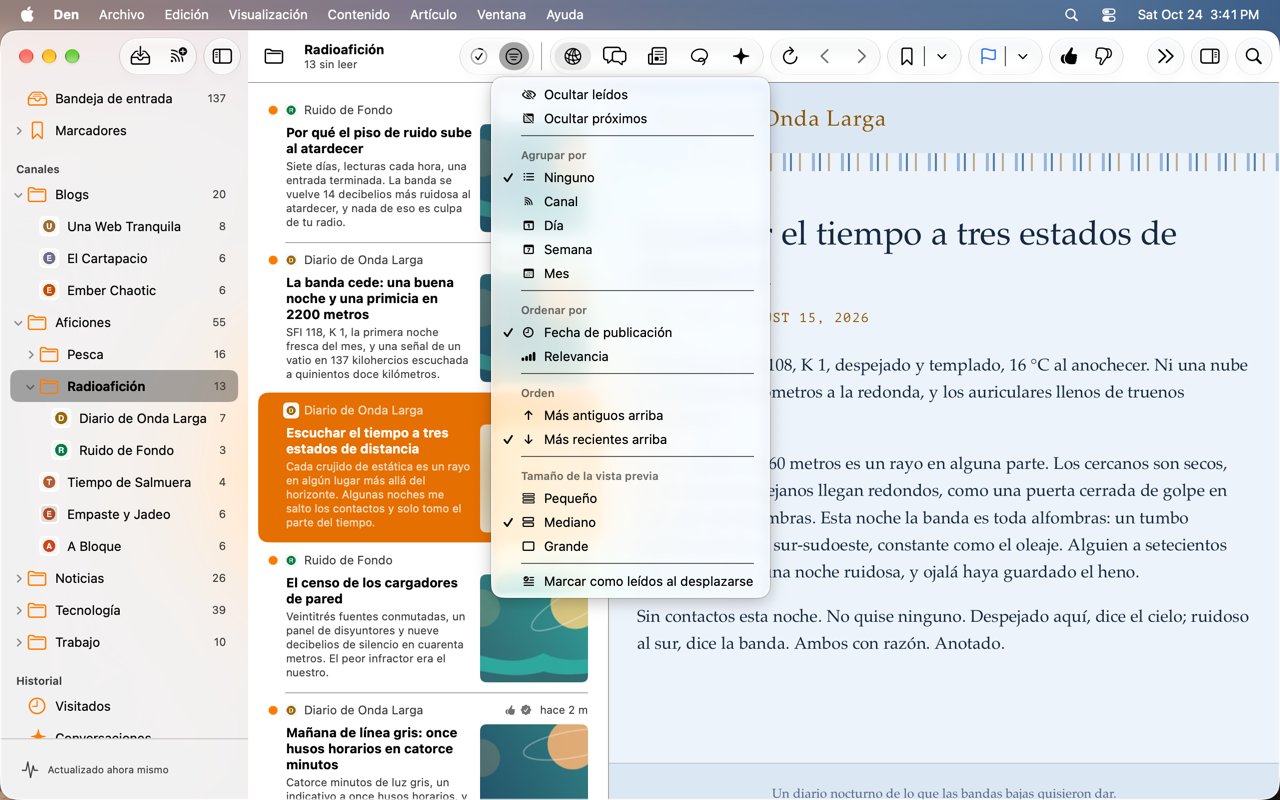
Task: Click the refresh article icon
Action: click(x=790, y=57)
